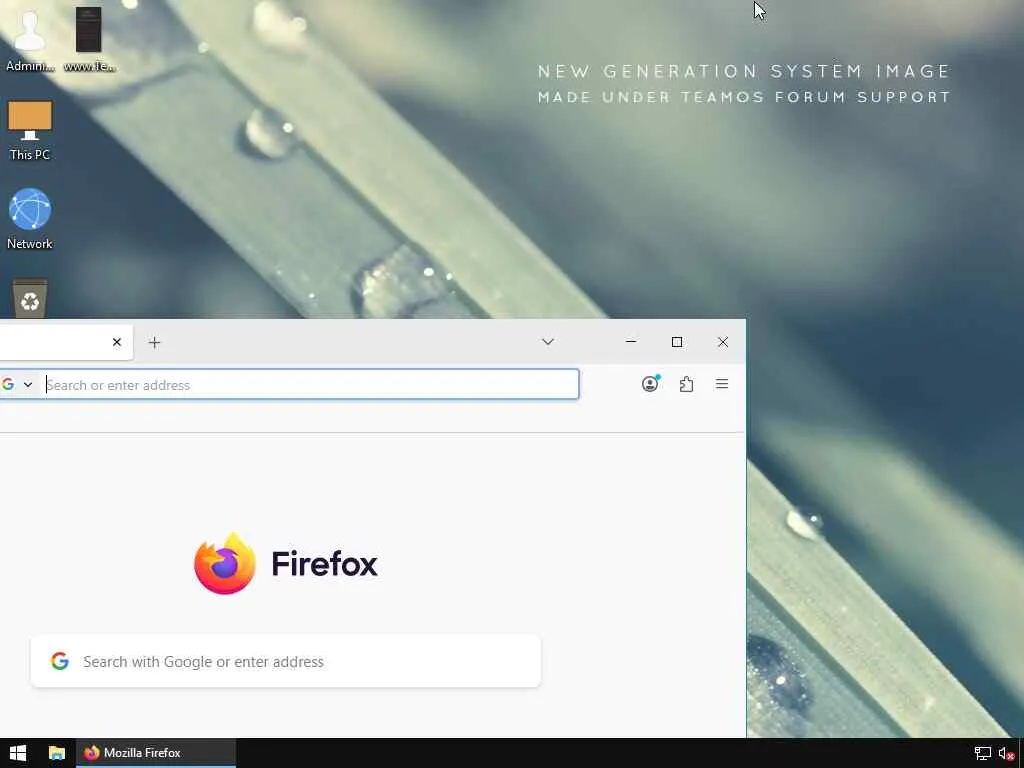Screen dimensions: 1024x768
Task: Select the www desktop shortcut icon
Action: pos(89,39)
